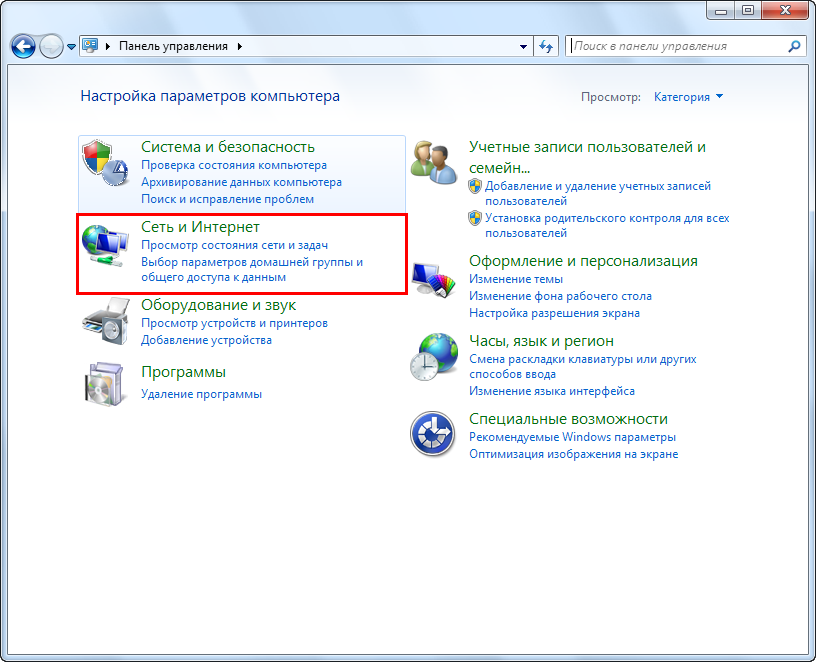Click the Refresh button in address bar
The width and height of the screenshot is (816, 662).
pyautogui.click(x=546, y=46)
